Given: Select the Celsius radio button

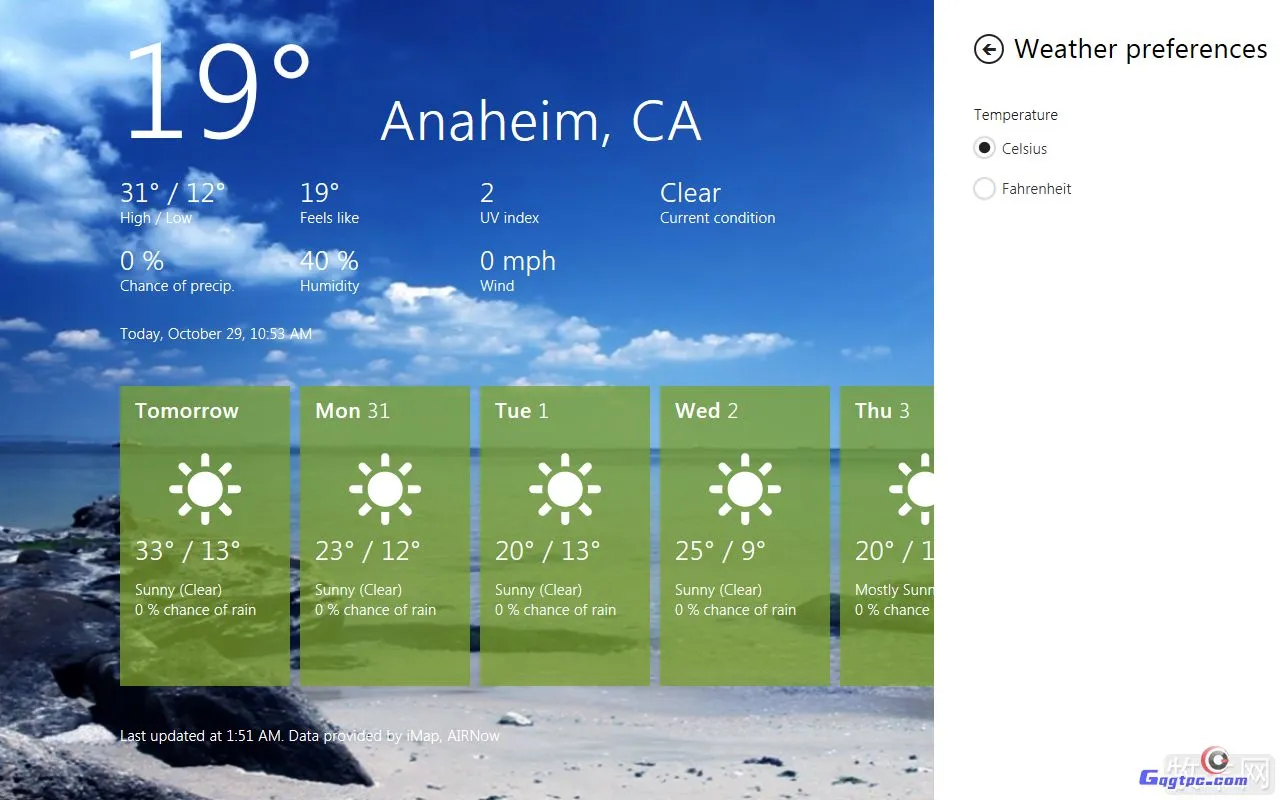Looking at the screenshot, I should (x=985, y=148).
